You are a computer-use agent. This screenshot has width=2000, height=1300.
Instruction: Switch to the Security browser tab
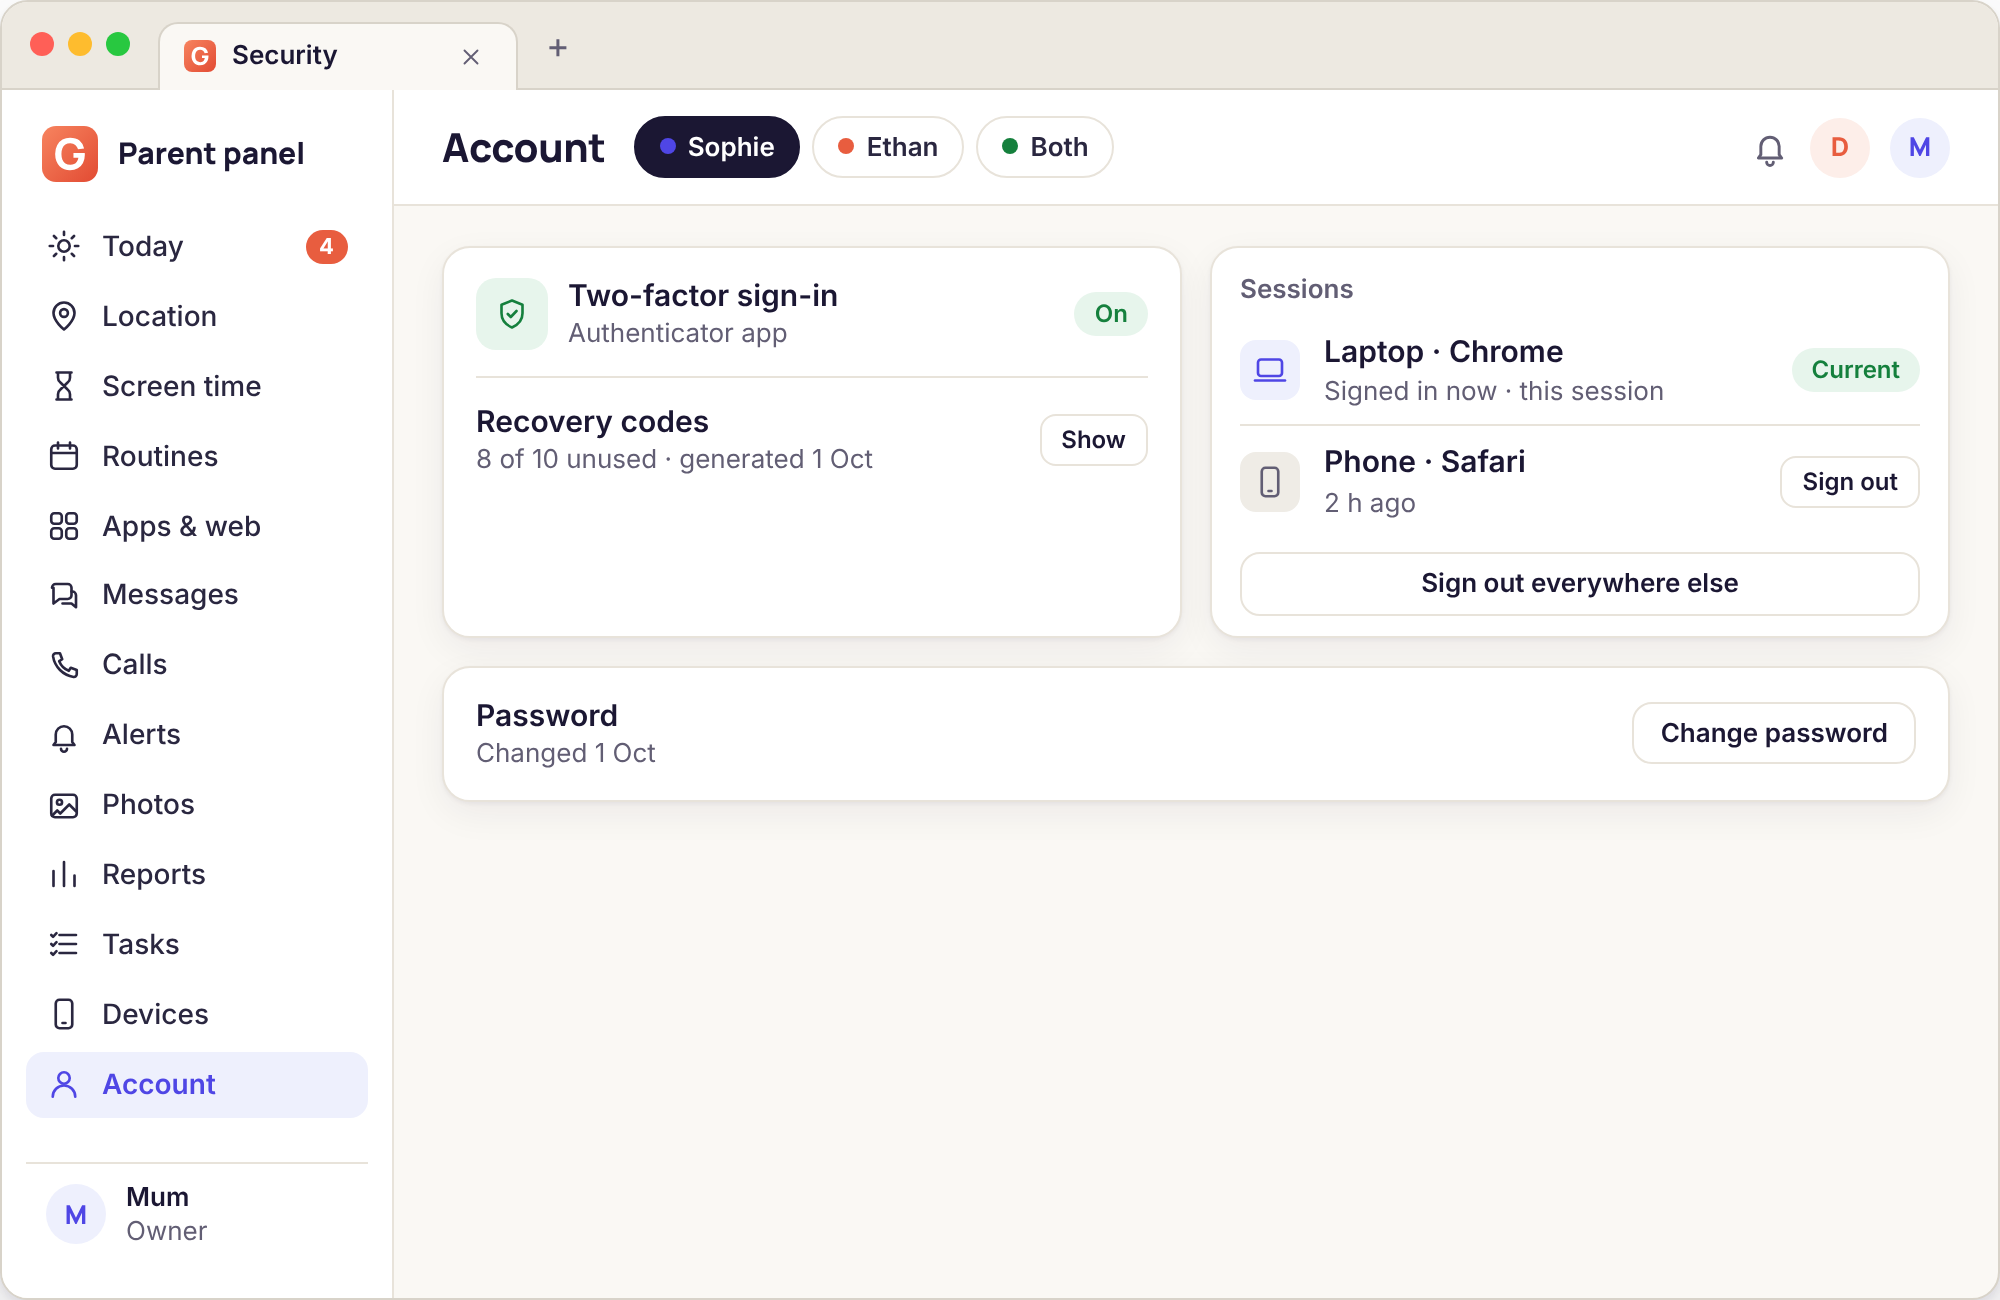tap(338, 56)
